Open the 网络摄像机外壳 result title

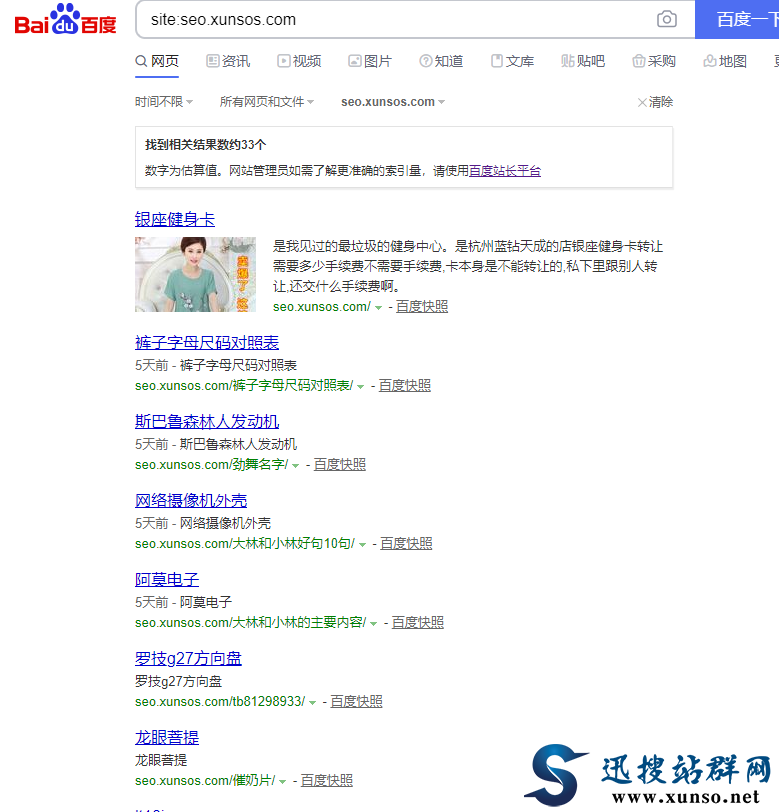pyautogui.click(x=191, y=501)
